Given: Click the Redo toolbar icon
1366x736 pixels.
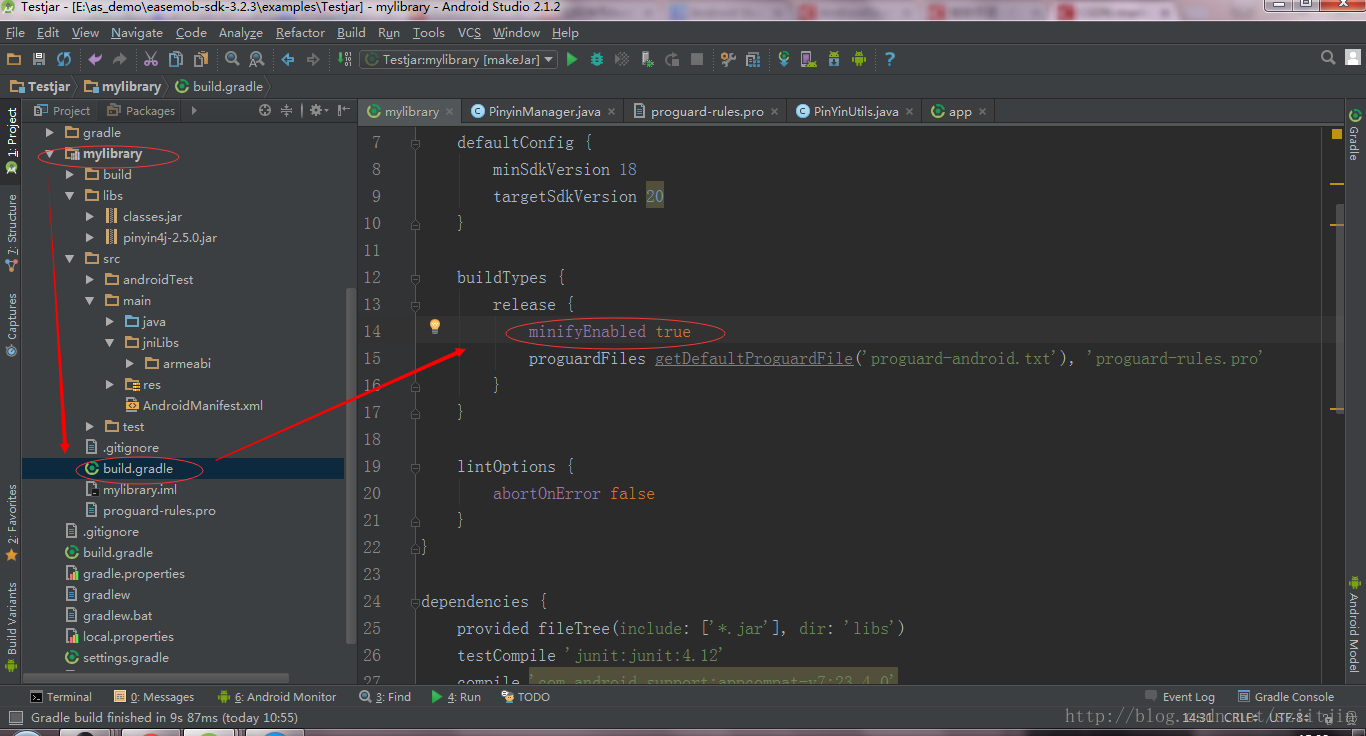Looking at the screenshot, I should pos(120,60).
